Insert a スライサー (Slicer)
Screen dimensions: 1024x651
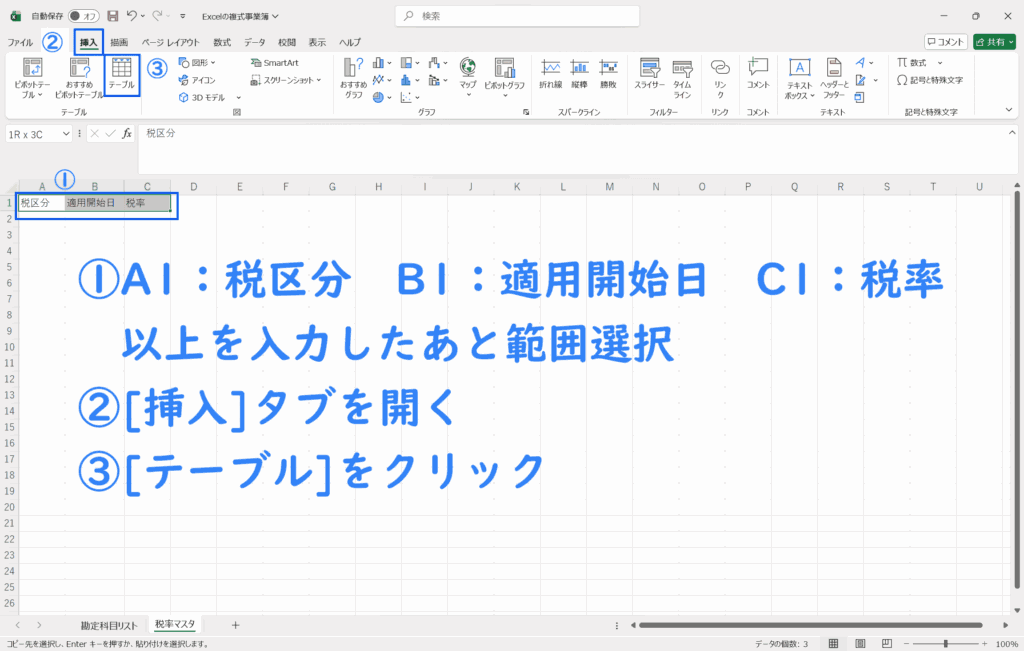[650, 74]
